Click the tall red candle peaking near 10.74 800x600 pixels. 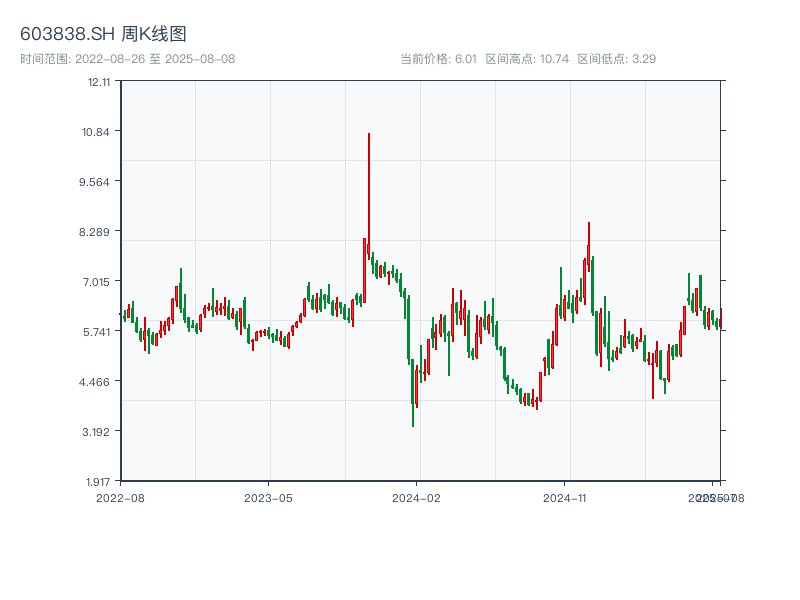pos(369,196)
